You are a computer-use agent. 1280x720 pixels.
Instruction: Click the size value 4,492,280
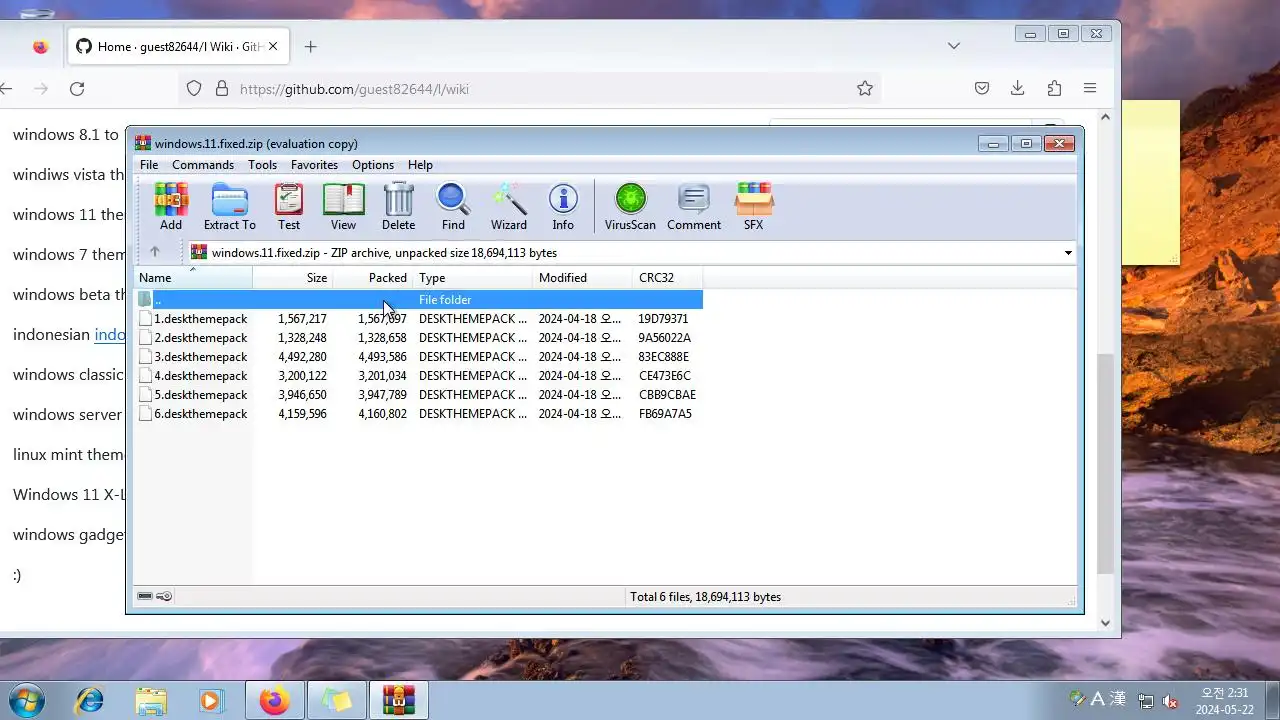302,357
